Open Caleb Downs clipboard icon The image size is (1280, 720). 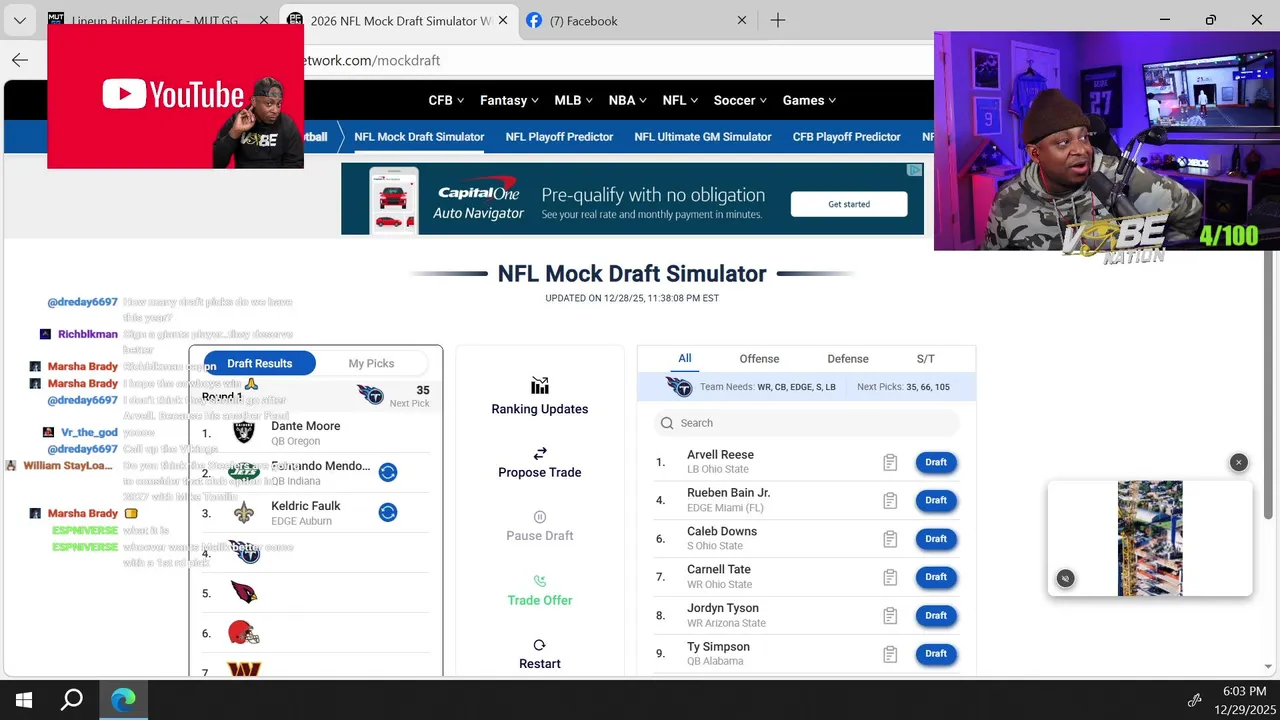pyautogui.click(x=890, y=539)
